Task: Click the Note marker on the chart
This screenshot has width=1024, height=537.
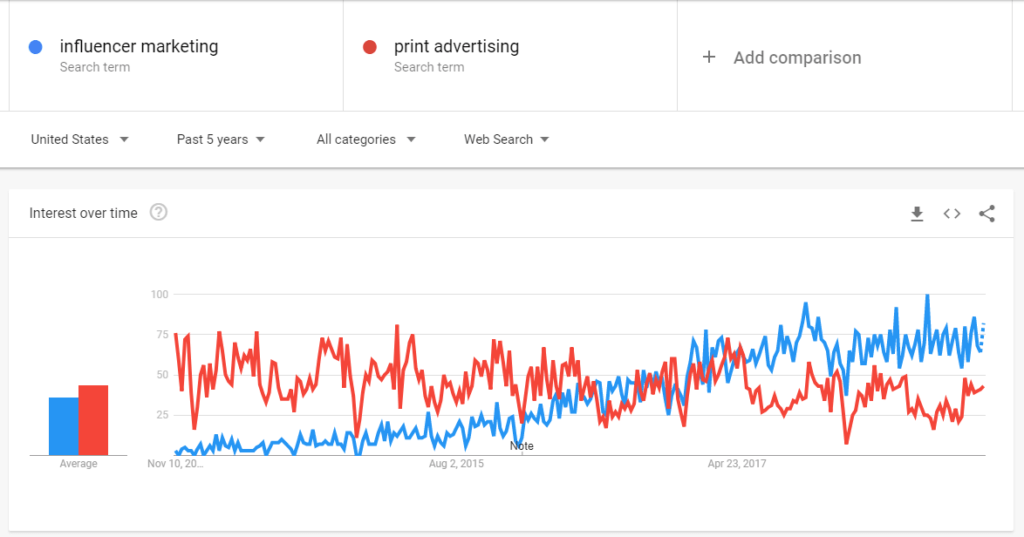Action: click(522, 446)
